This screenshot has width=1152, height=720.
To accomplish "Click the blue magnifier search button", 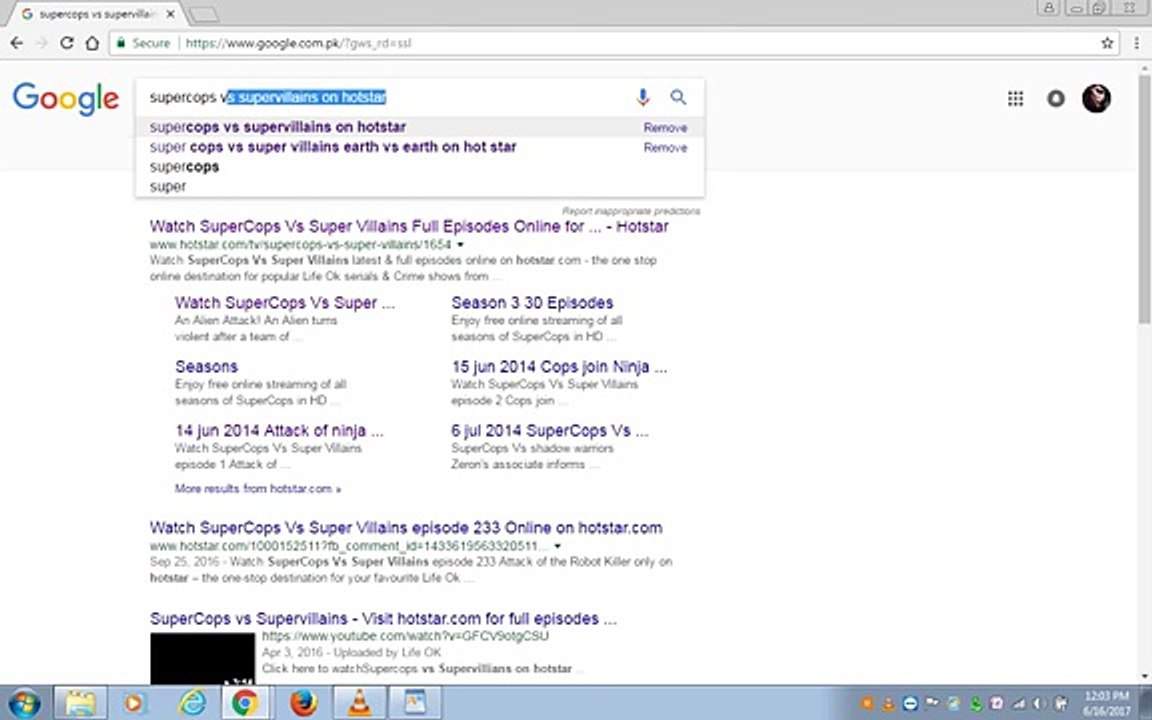I will tap(678, 97).
